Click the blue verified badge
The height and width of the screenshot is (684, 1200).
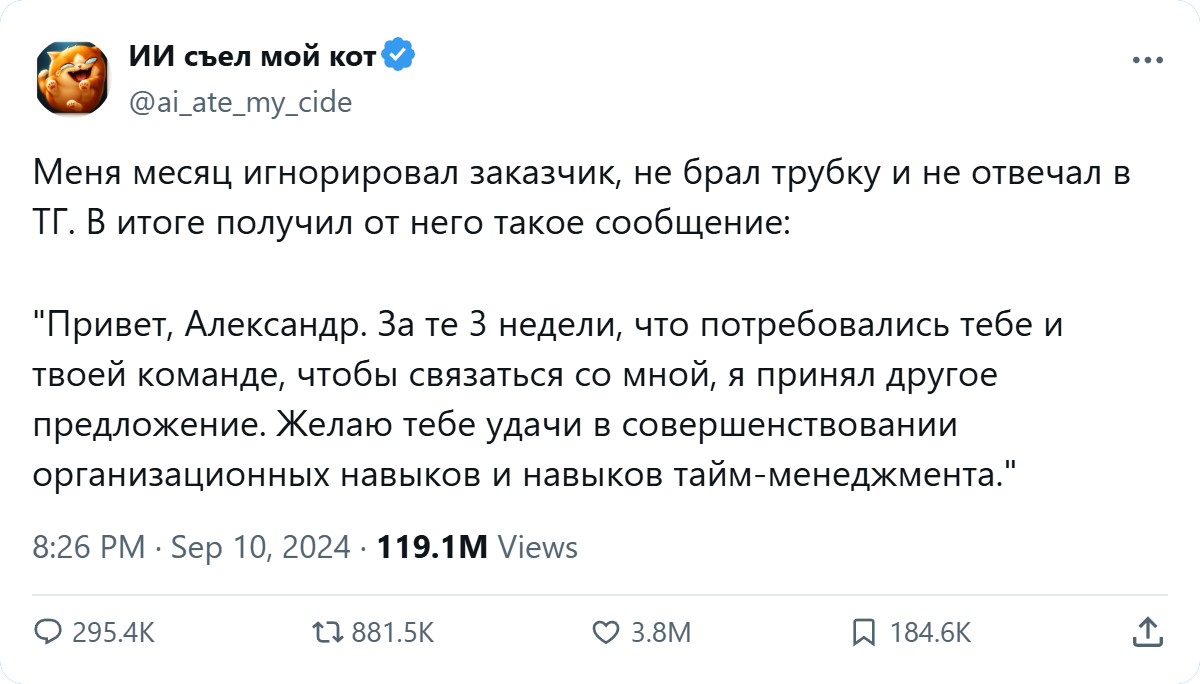[x=399, y=57]
